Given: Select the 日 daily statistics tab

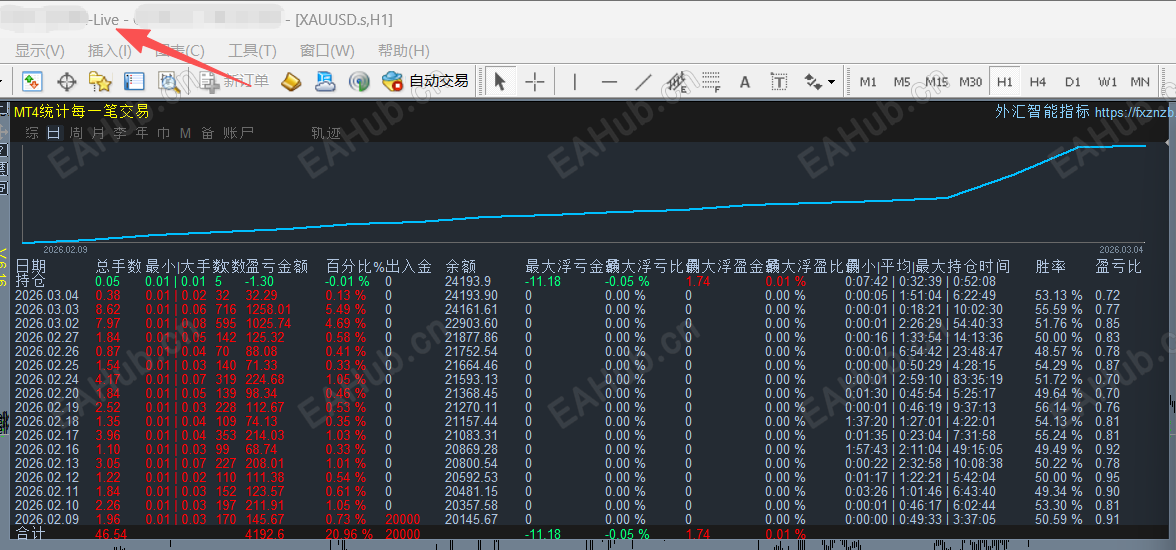Looking at the screenshot, I should [x=53, y=134].
